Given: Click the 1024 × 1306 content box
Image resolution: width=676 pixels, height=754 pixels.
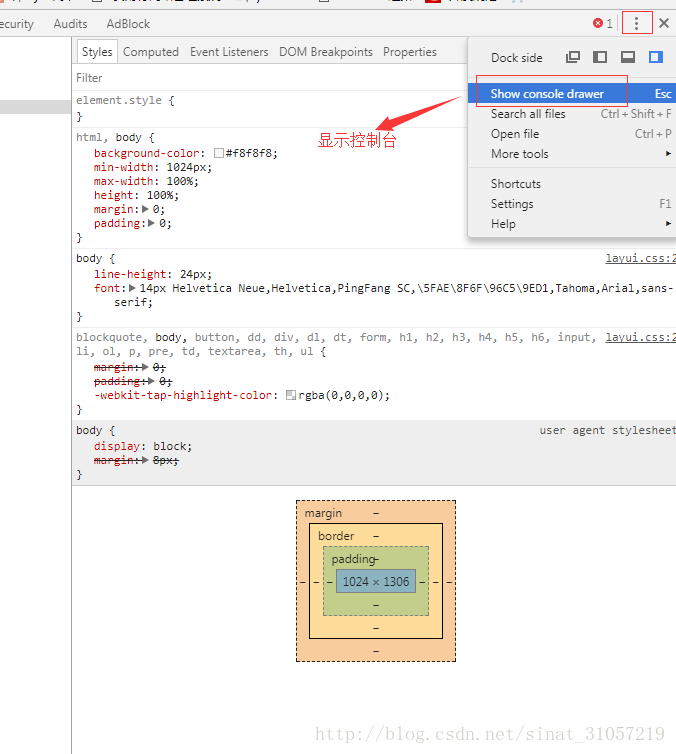Looking at the screenshot, I should click(x=376, y=581).
